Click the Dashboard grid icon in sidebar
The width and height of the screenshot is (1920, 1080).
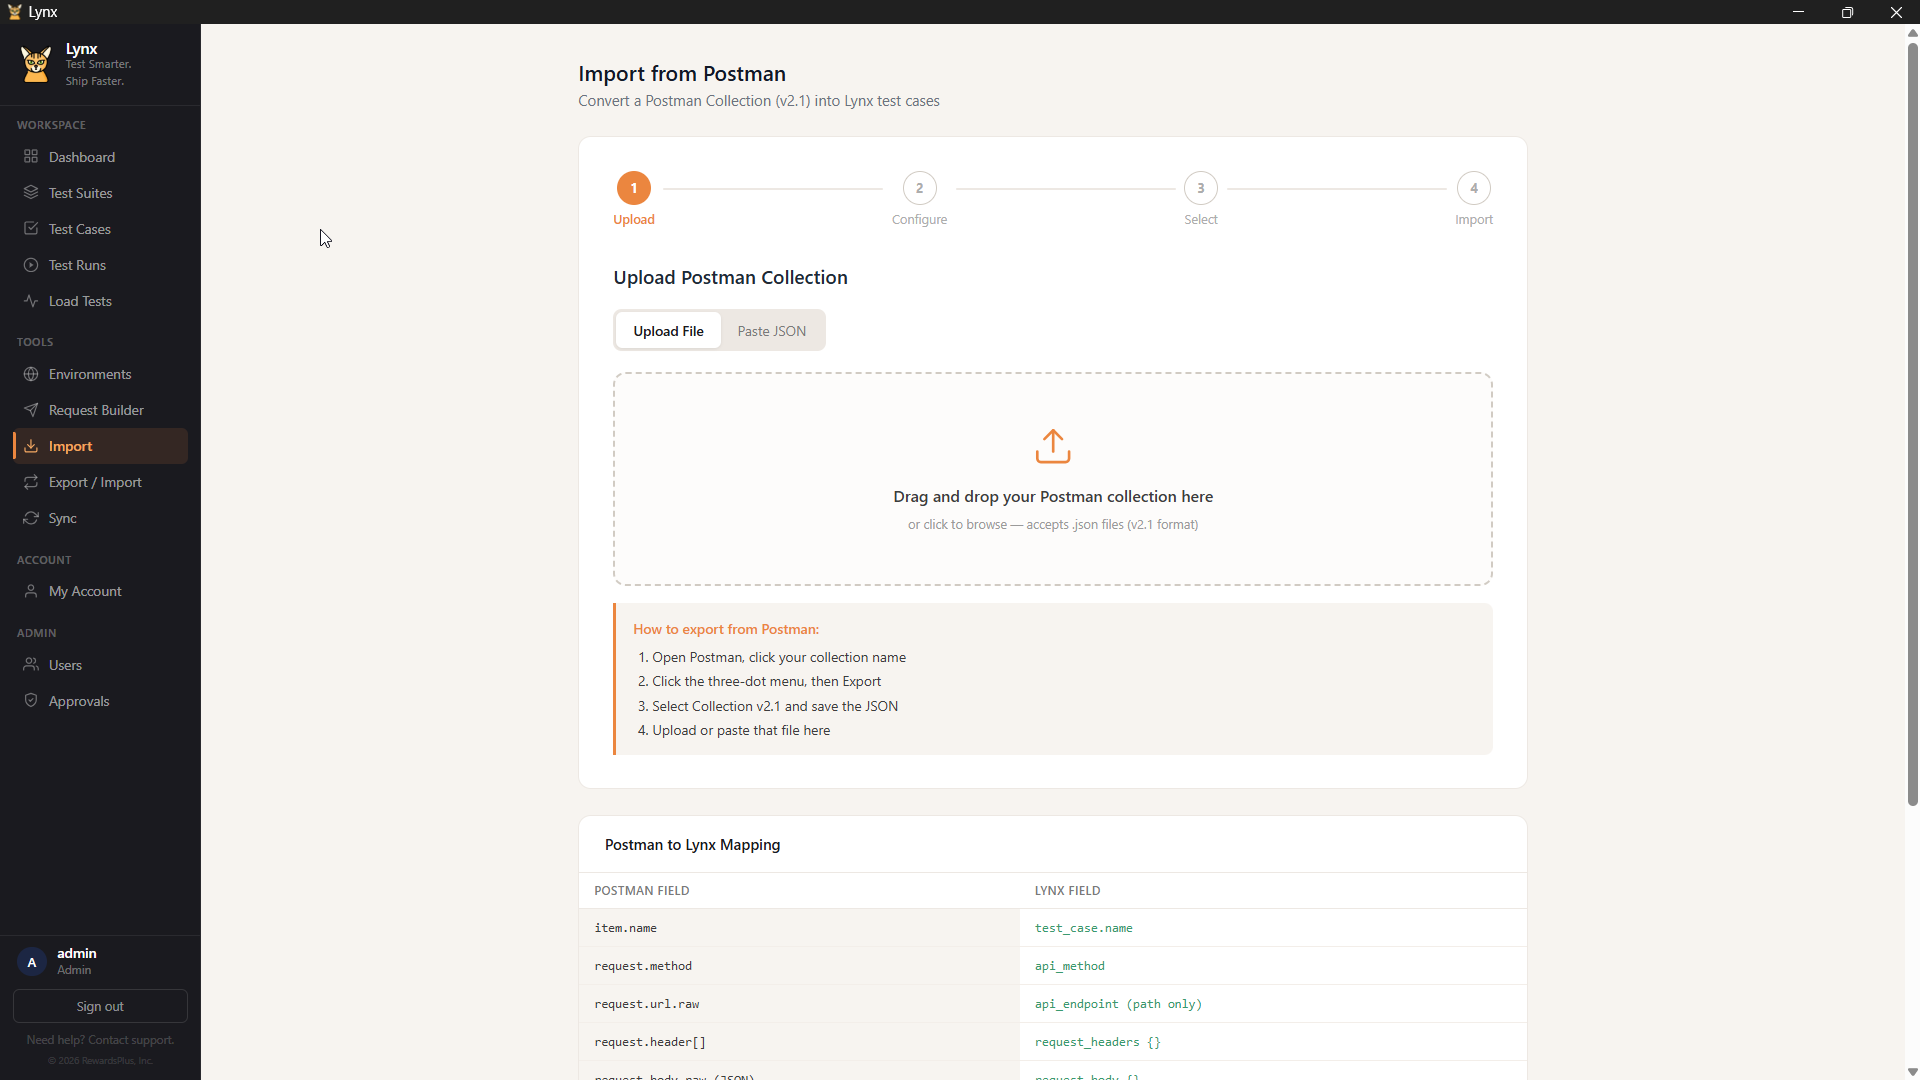coord(31,157)
